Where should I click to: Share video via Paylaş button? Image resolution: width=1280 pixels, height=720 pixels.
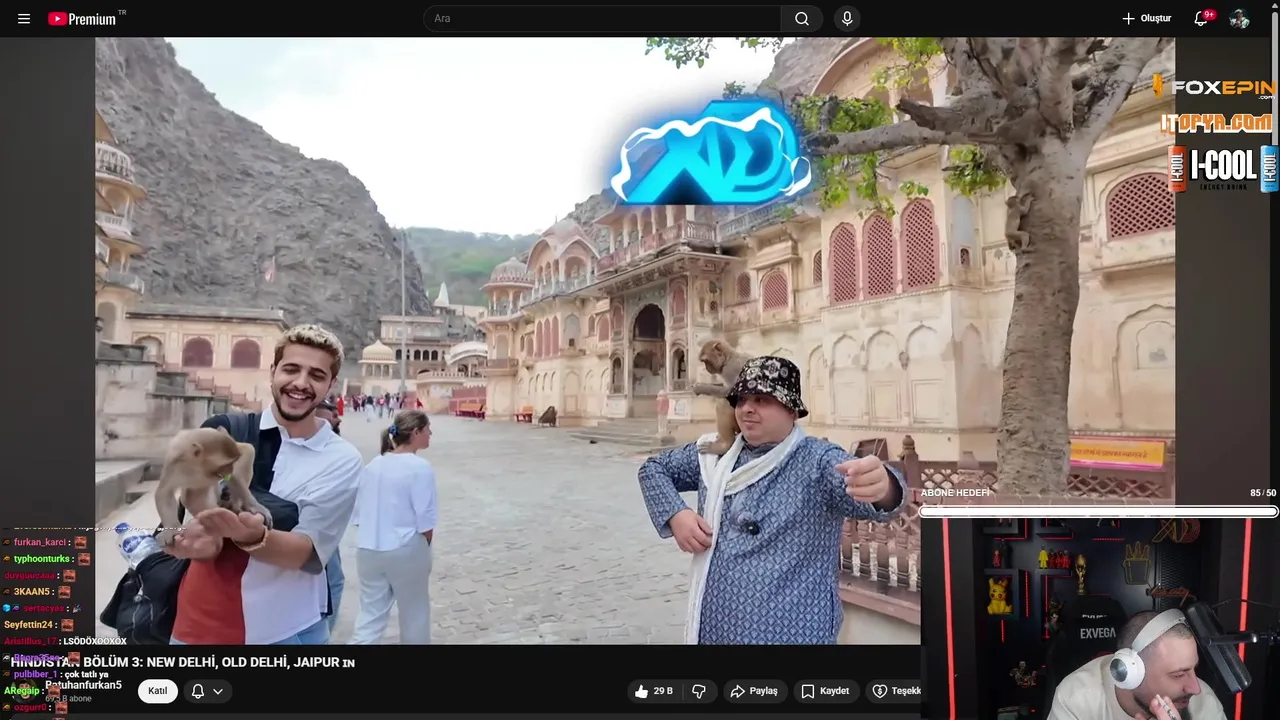pyautogui.click(x=754, y=691)
